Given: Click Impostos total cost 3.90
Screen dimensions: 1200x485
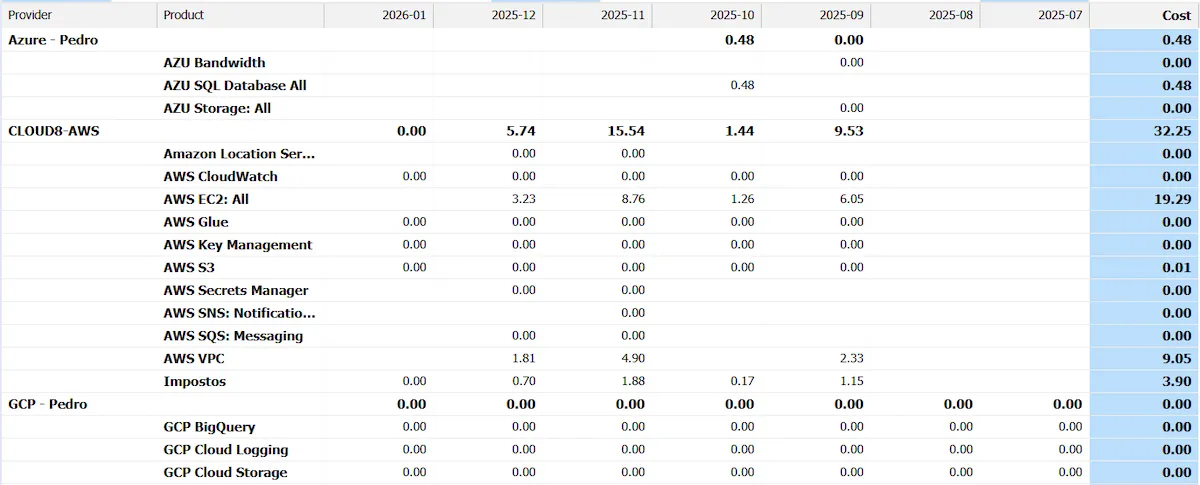Looking at the screenshot, I should 1176,382.
